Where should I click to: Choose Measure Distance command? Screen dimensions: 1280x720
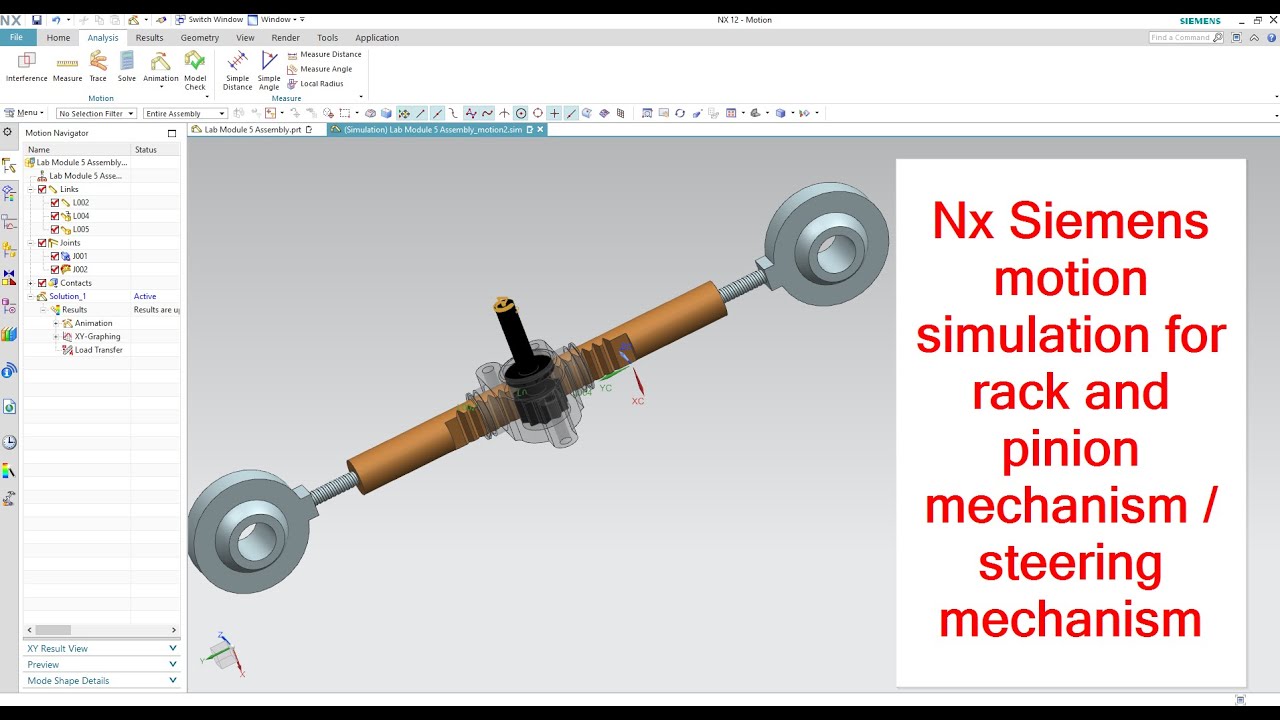[x=324, y=55]
